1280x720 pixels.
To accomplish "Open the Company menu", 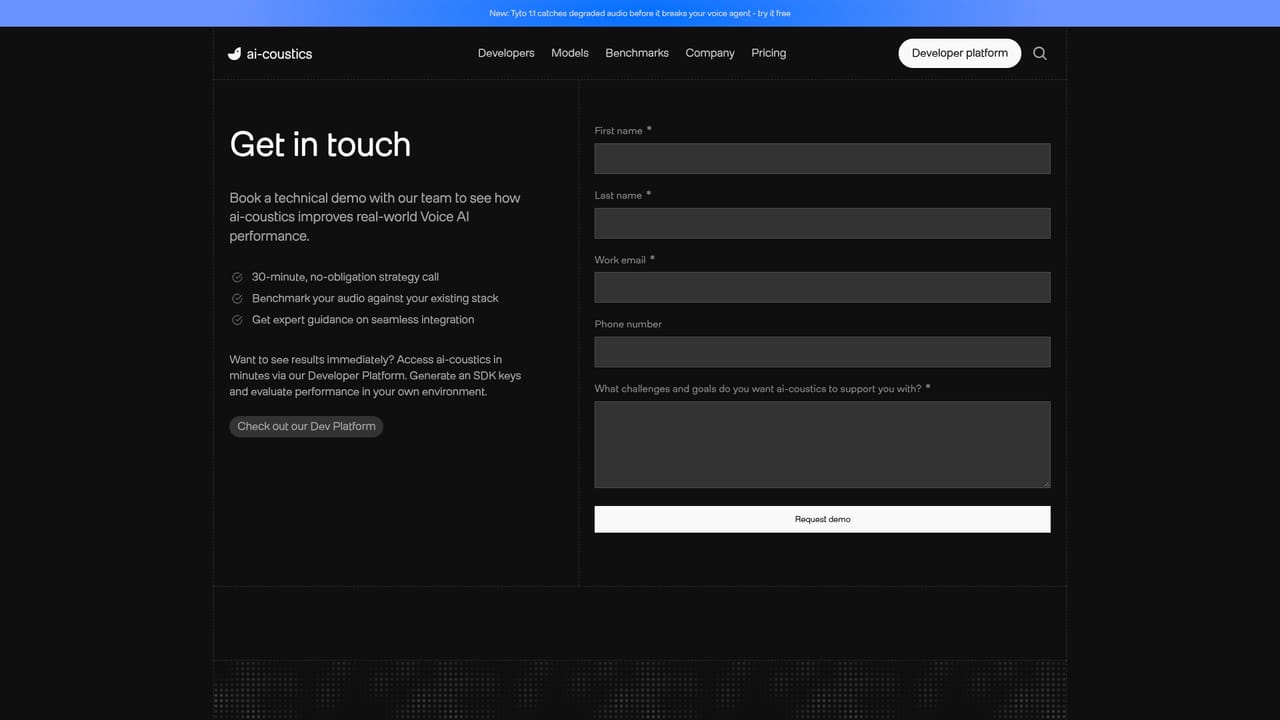I will [x=710, y=53].
